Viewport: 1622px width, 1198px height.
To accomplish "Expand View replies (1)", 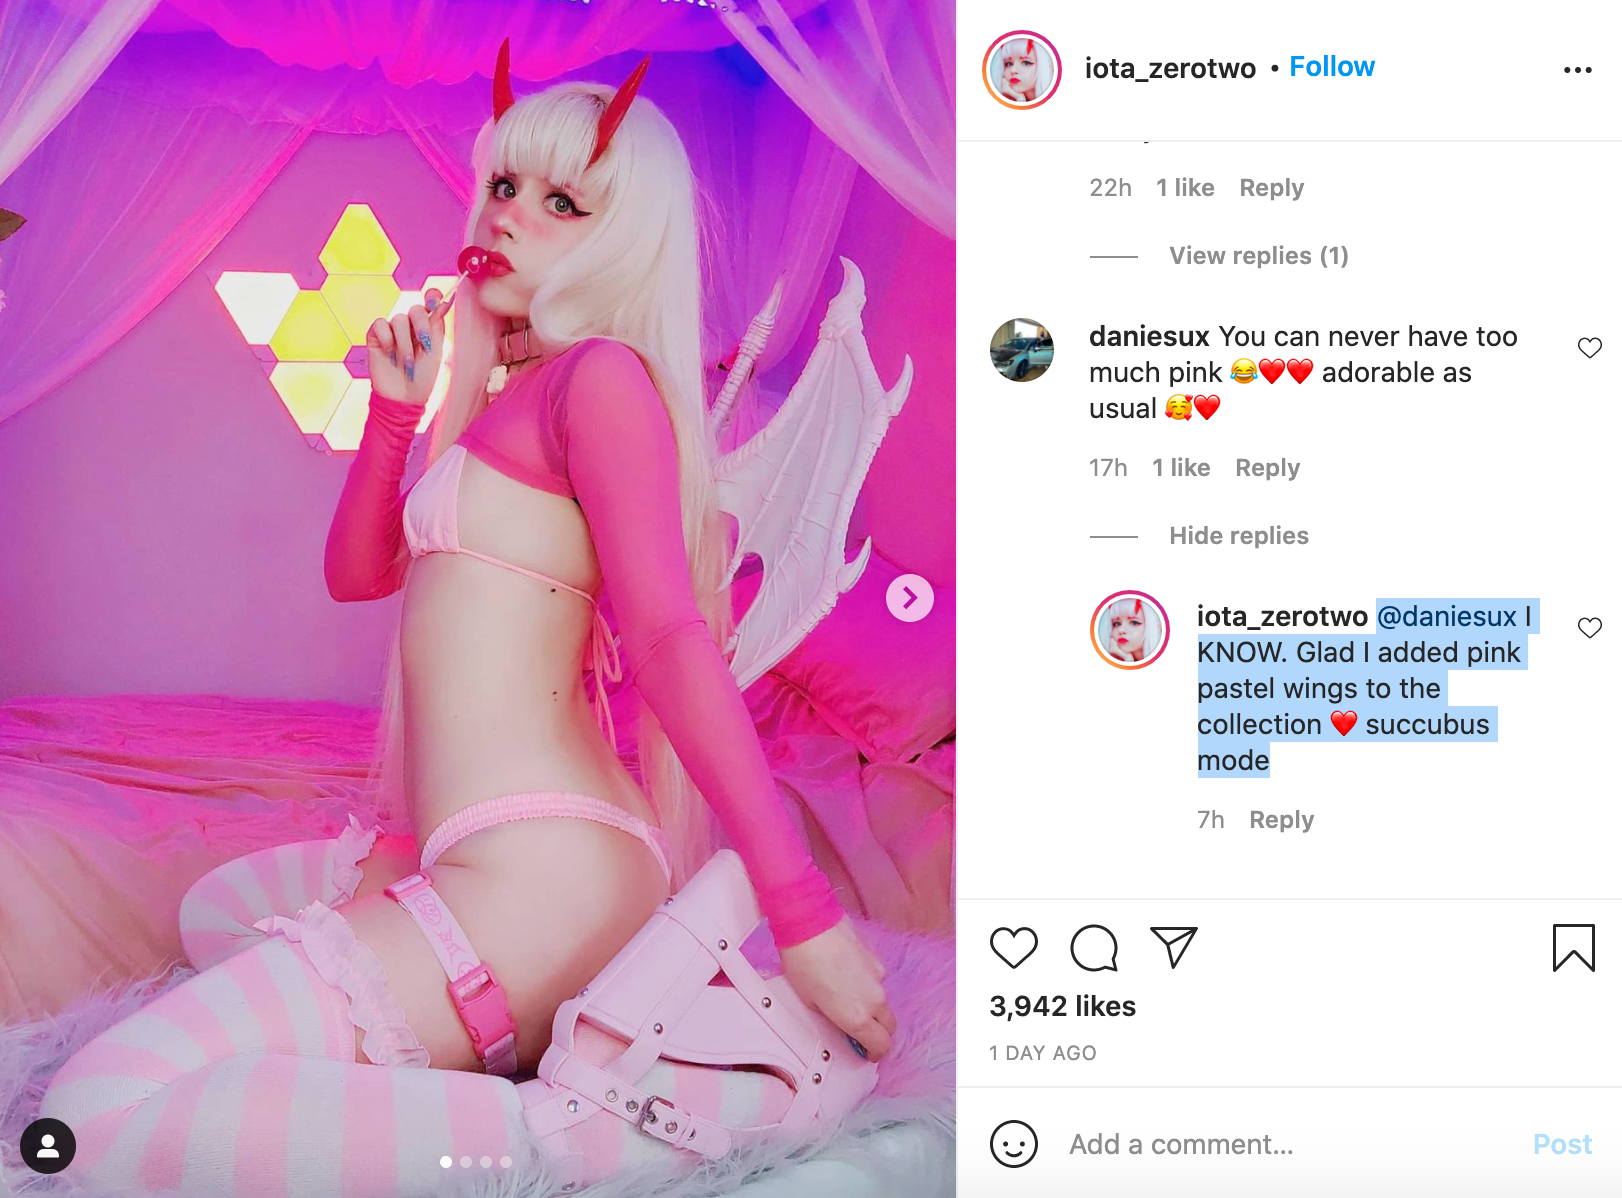I will pyautogui.click(x=1258, y=256).
